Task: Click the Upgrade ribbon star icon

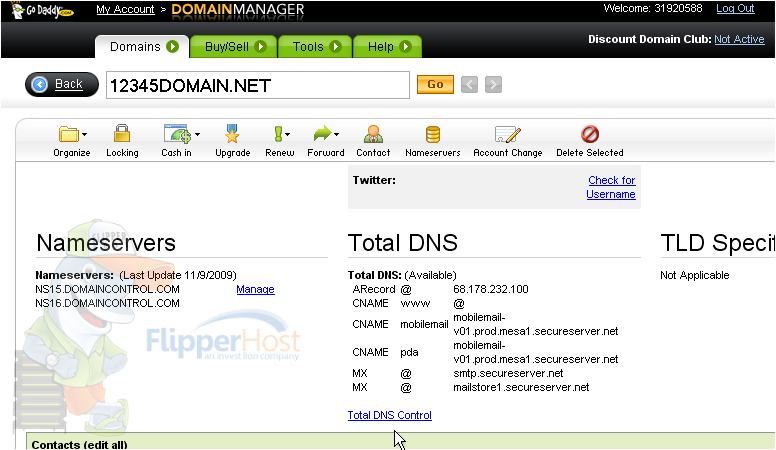Action: tap(232, 134)
